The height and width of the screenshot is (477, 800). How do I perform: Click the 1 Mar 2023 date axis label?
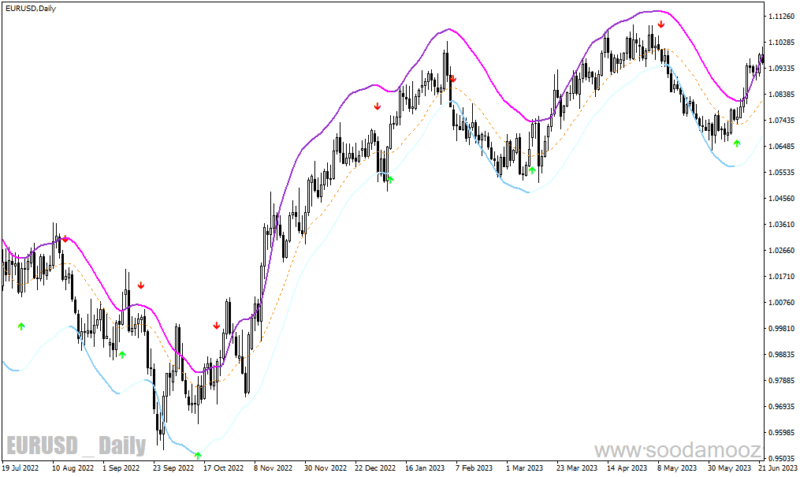(x=524, y=468)
